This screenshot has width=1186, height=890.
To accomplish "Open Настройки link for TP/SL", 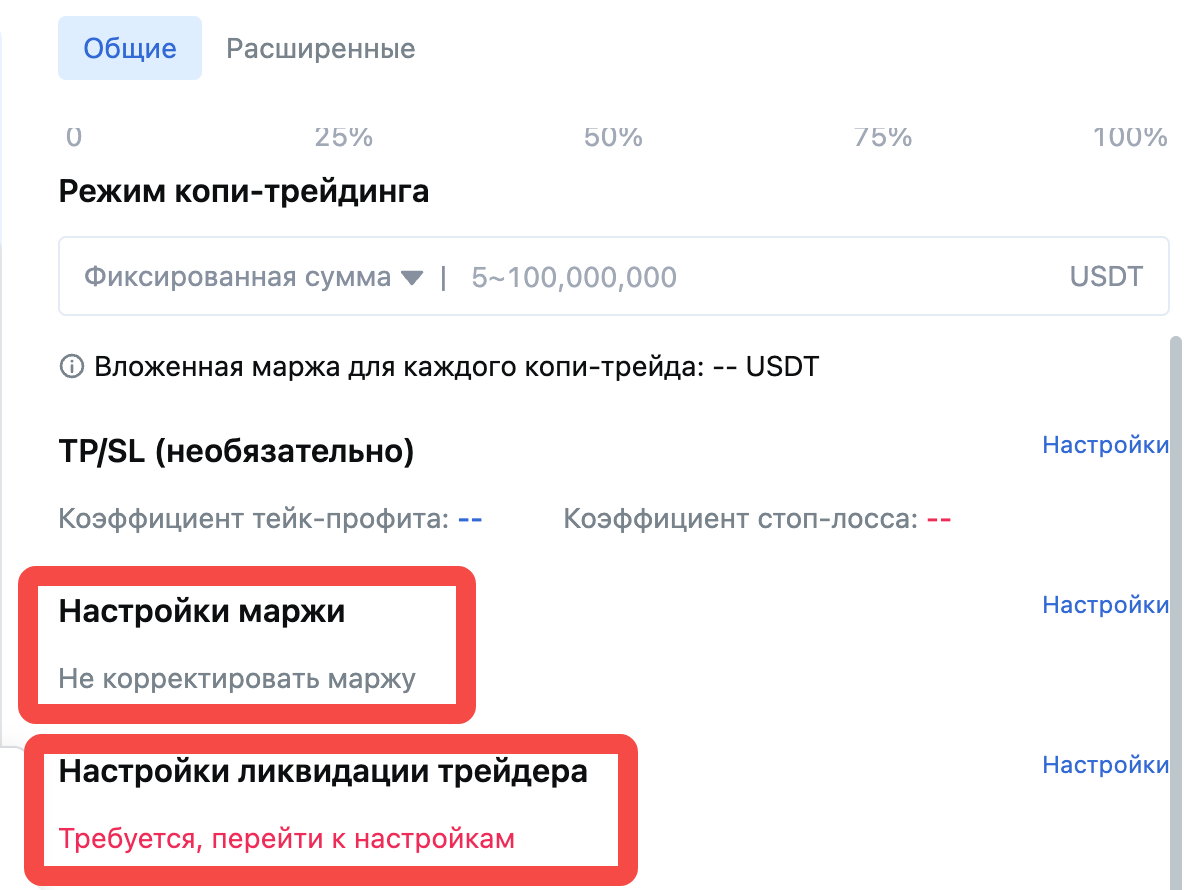I will click(1105, 445).
